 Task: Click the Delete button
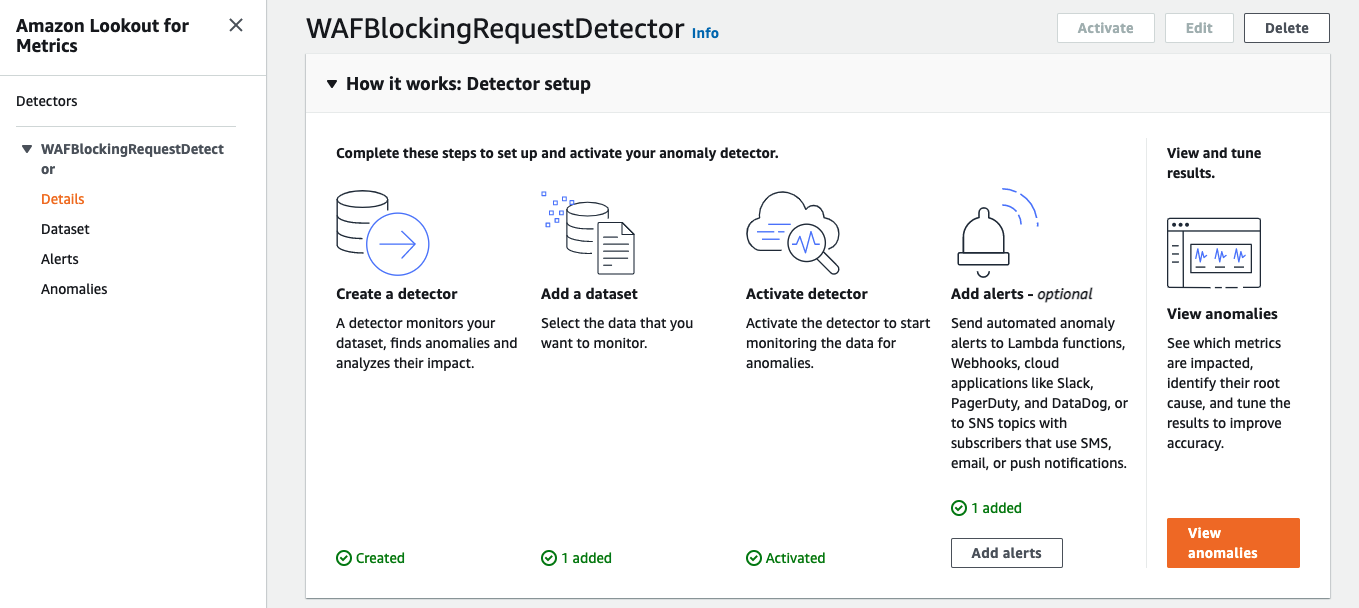pos(1286,27)
